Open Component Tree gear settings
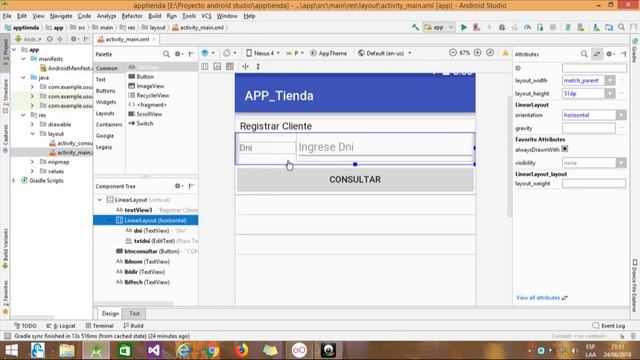The image size is (640, 360). [x=178, y=186]
